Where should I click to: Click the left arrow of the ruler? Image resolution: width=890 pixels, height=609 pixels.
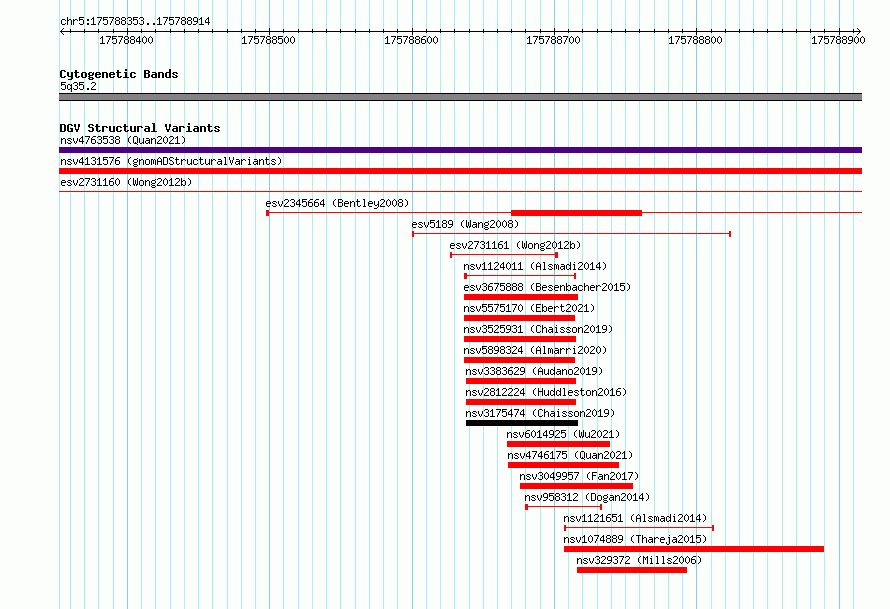62,32
